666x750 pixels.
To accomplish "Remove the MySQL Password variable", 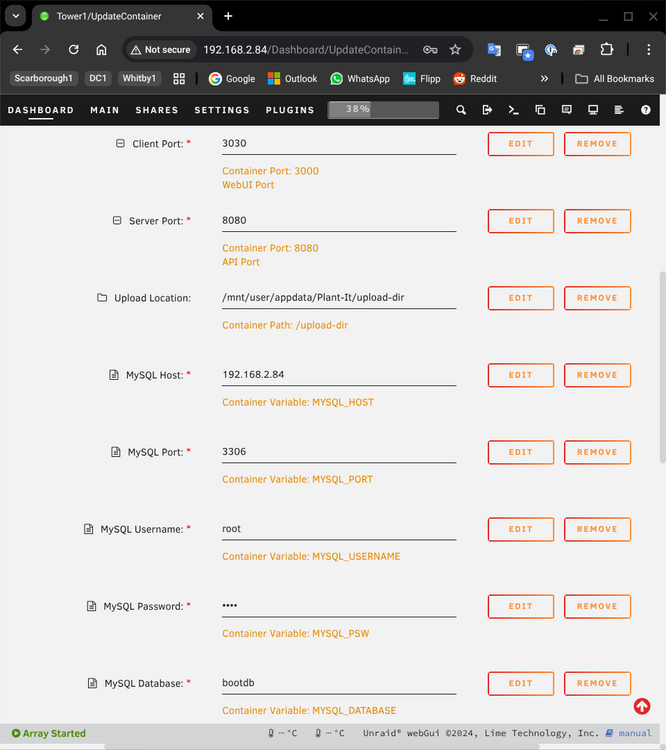I will click(x=597, y=606).
